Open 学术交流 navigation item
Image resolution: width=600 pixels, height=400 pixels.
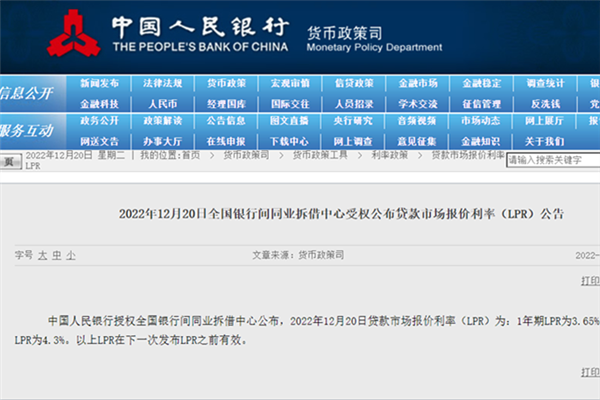[418, 104]
